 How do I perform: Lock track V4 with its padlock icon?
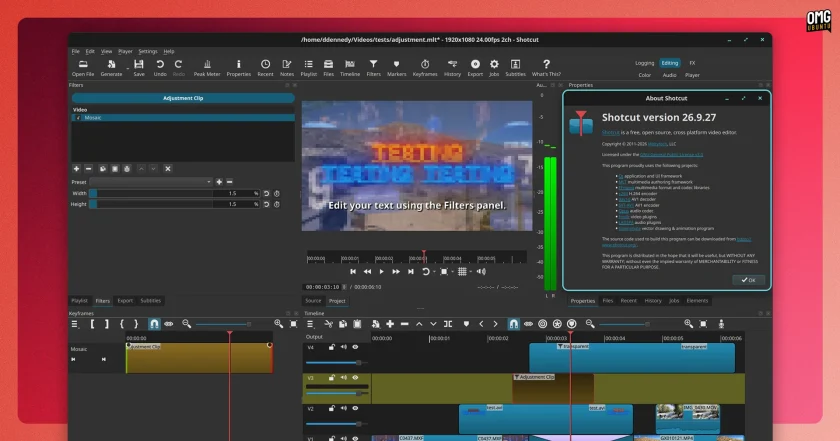(332, 347)
